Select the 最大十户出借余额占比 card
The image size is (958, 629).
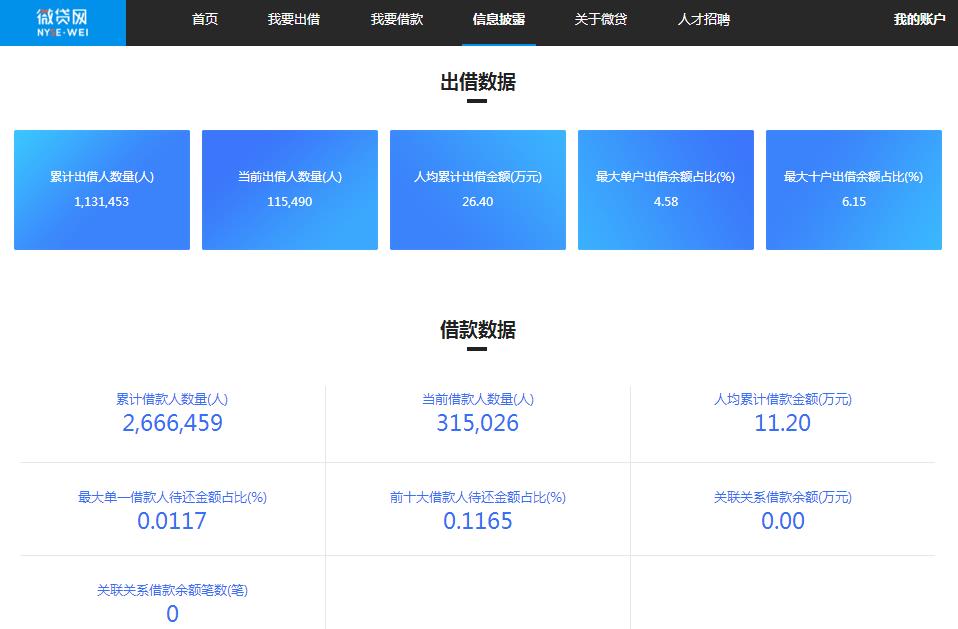853,189
